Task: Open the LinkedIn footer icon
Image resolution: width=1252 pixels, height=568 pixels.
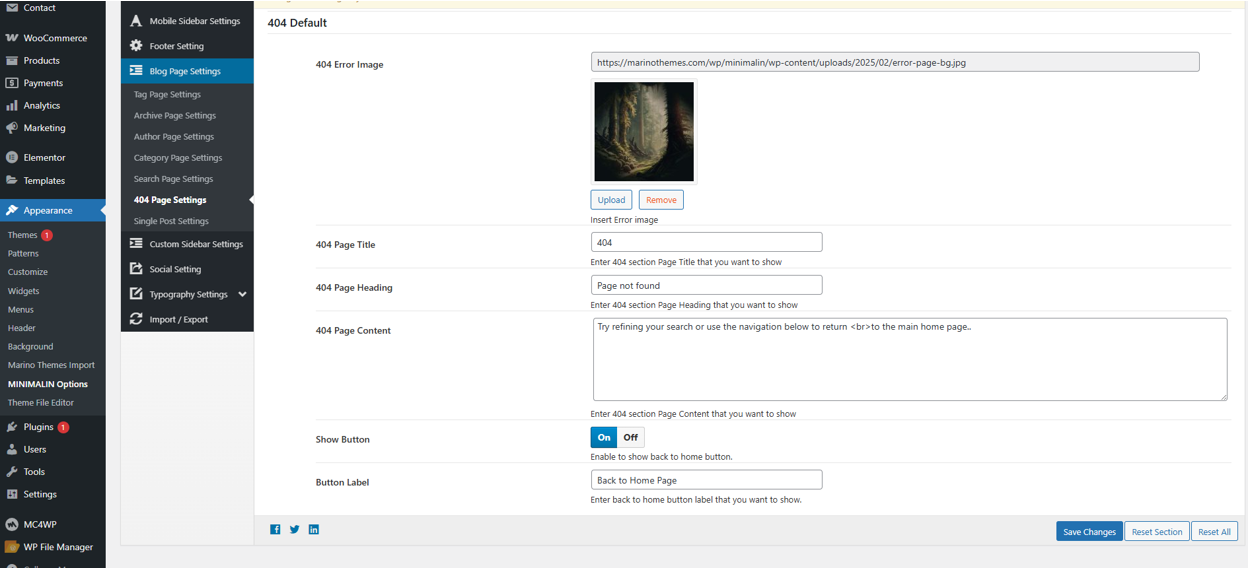Action: 313,530
